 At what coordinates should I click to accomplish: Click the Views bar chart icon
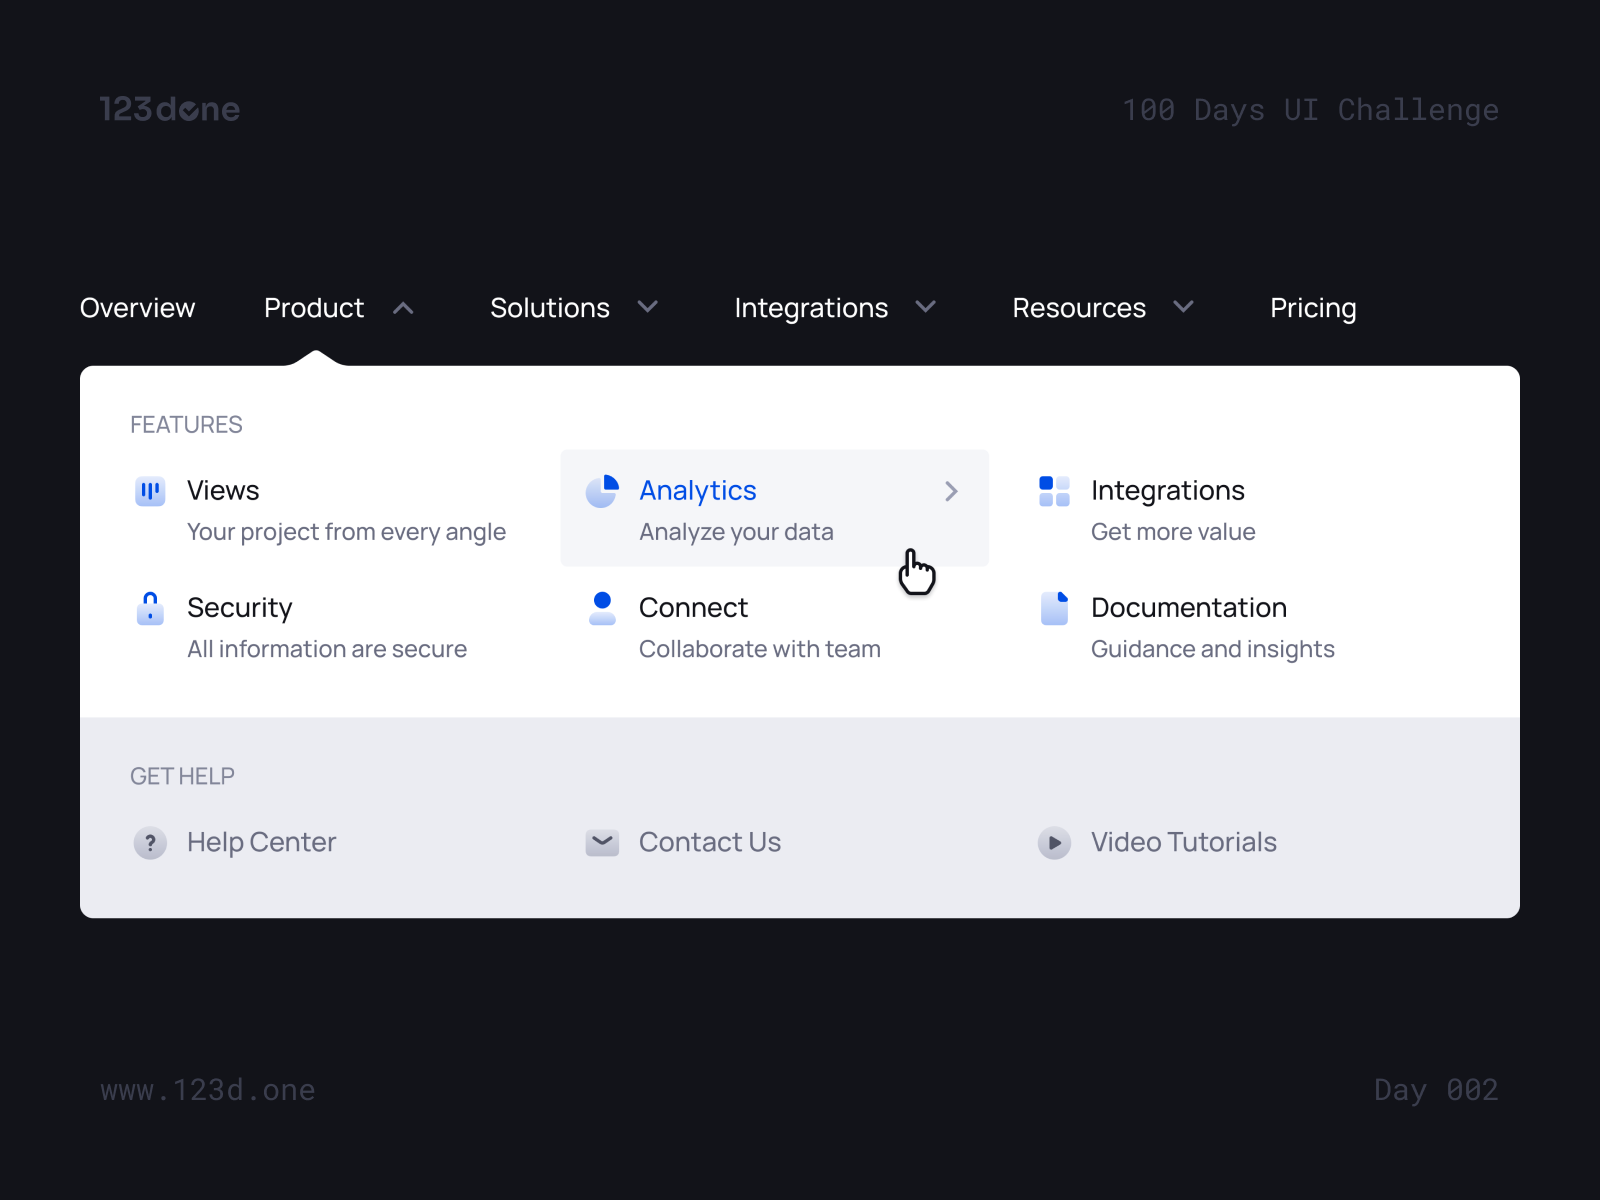tap(150, 491)
